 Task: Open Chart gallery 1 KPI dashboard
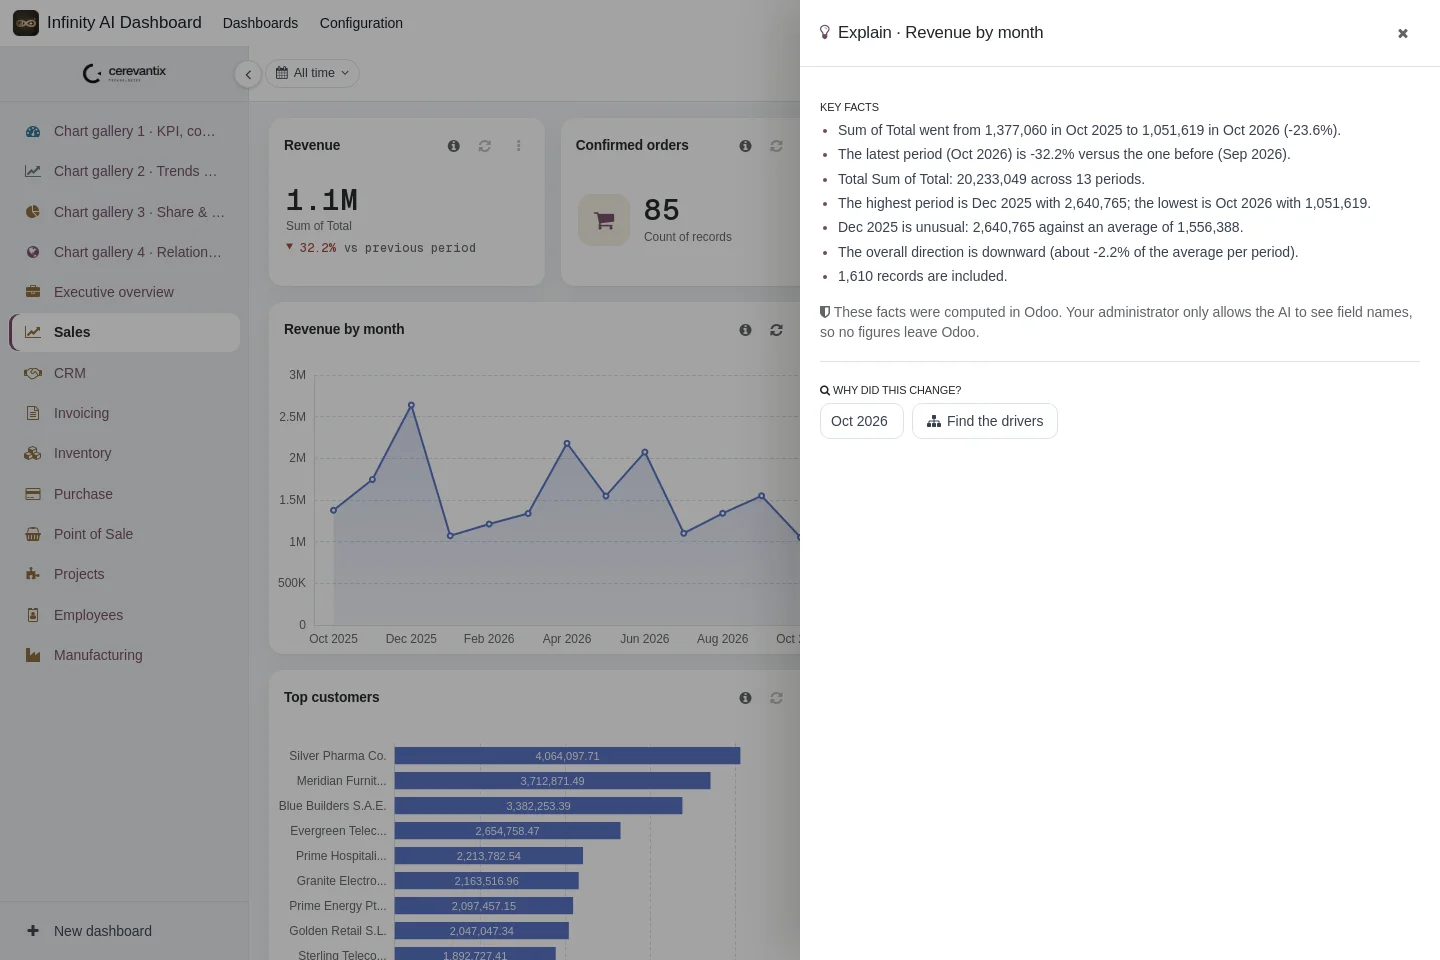(124, 131)
